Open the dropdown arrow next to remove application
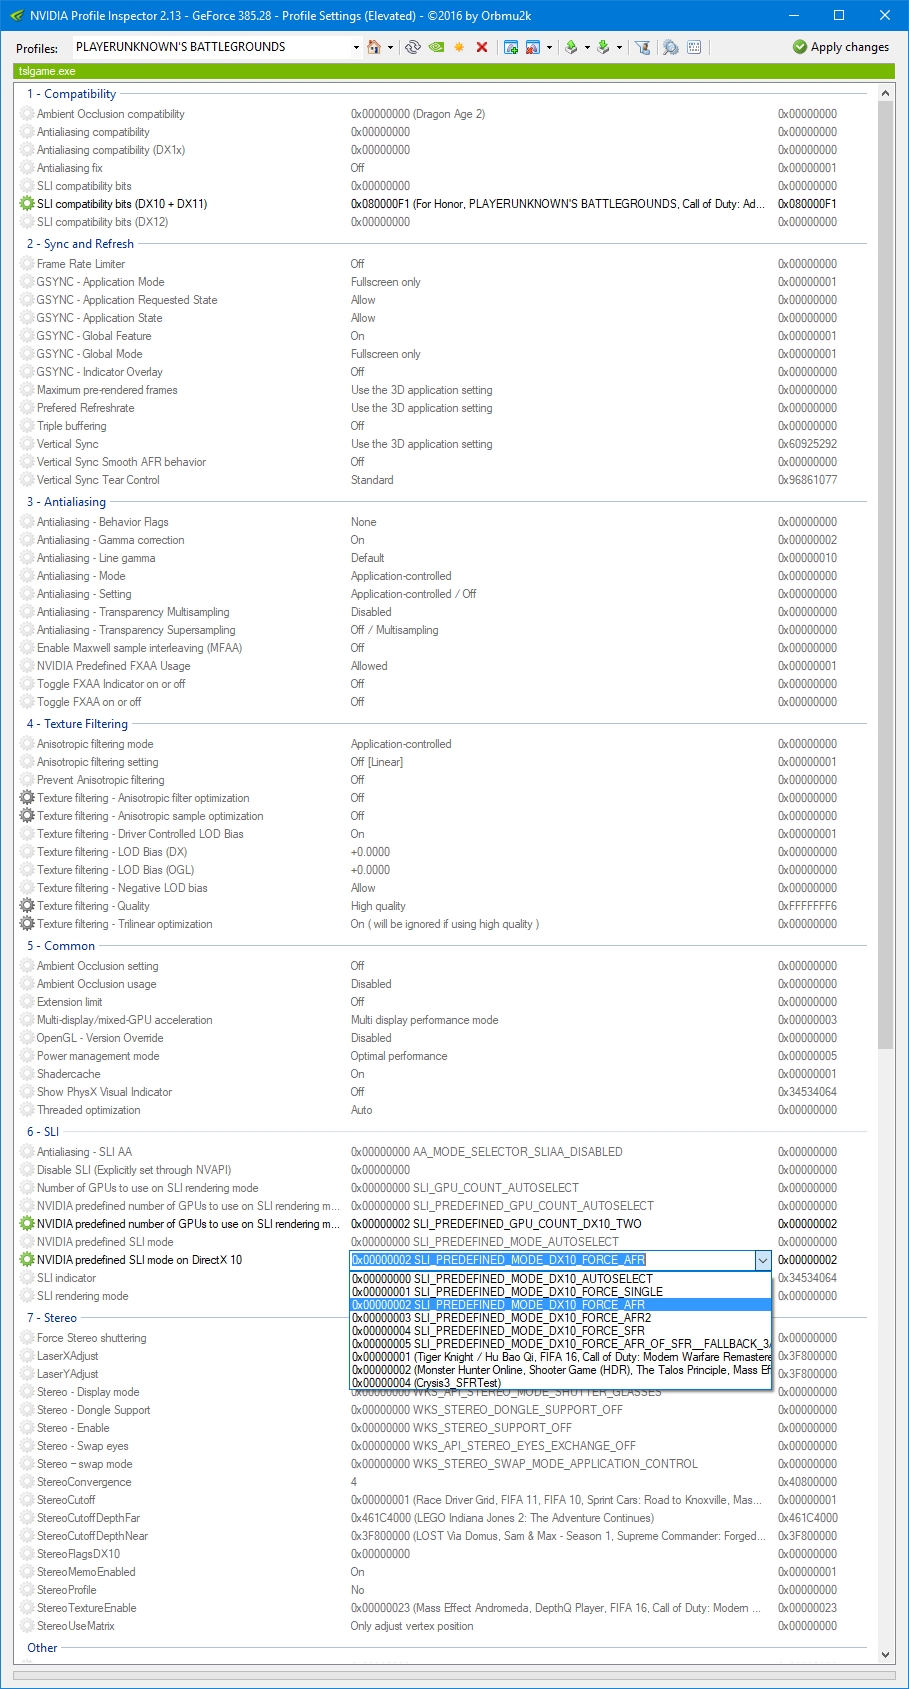The width and height of the screenshot is (909, 1689). [x=549, y=47]
